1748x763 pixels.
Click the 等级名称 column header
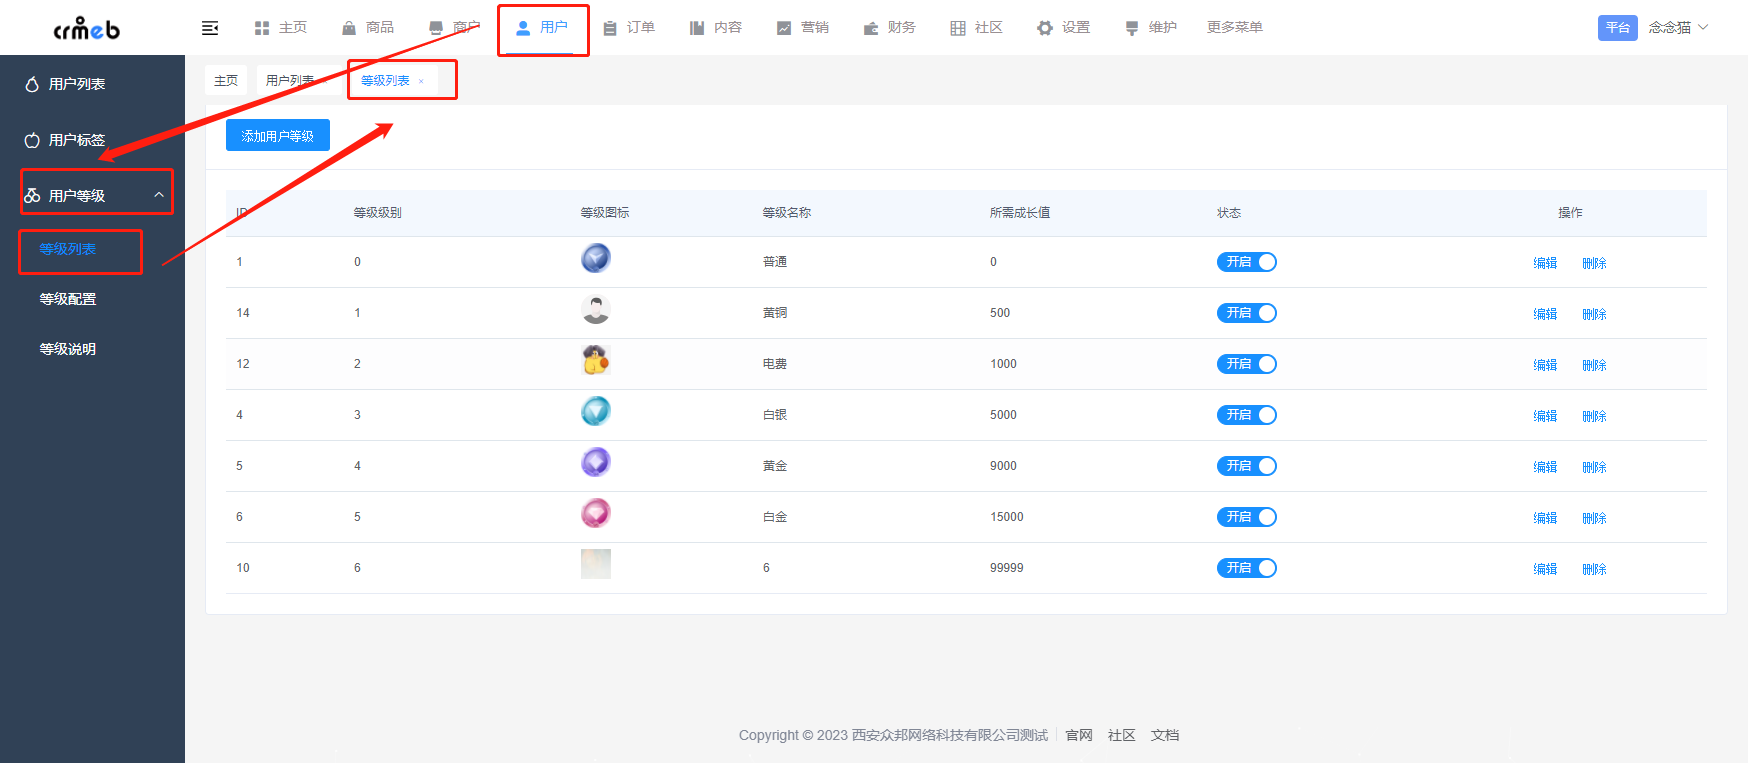coord(787,213)
